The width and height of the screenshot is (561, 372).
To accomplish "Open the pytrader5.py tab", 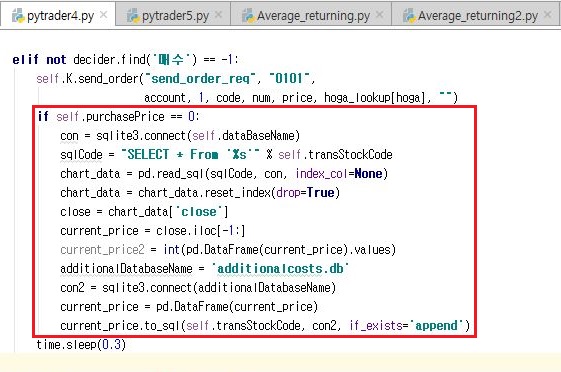I will (174, 15).
